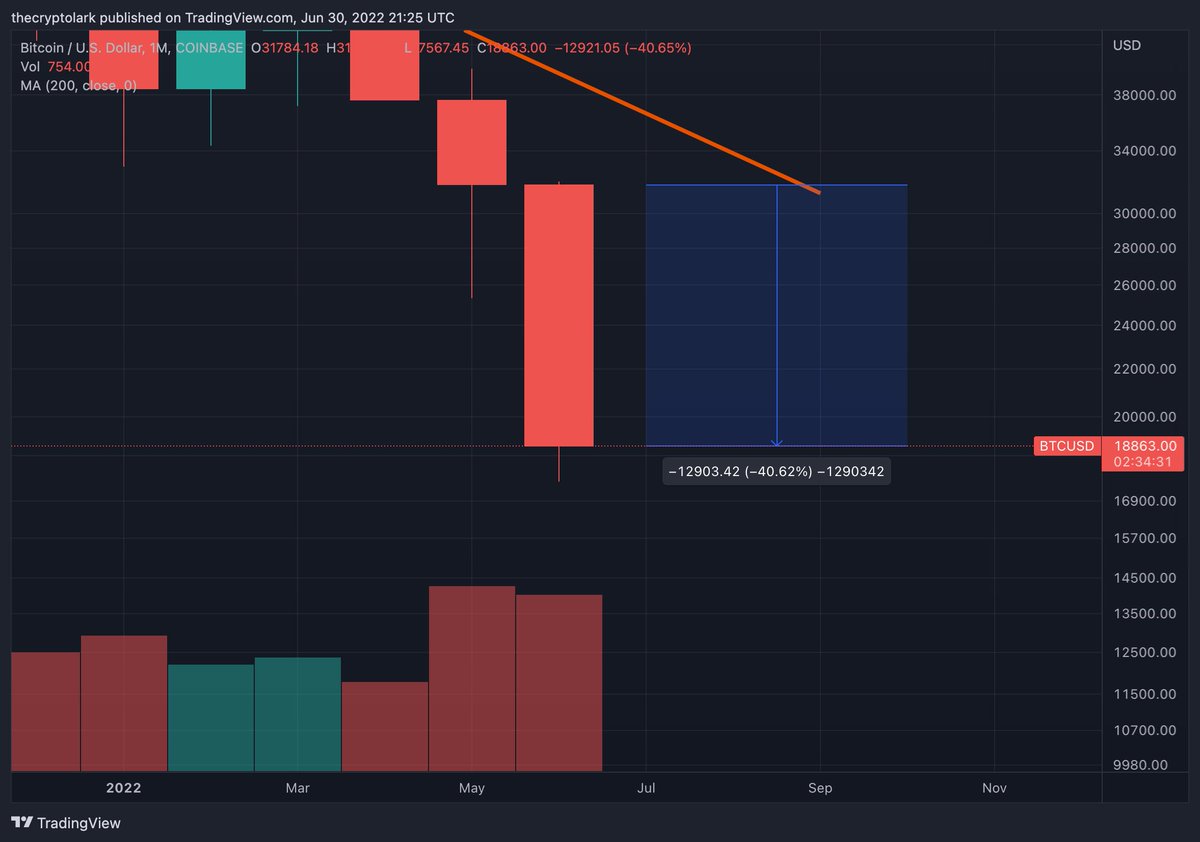Click the green March volume bar

click(x=298, y=714)
